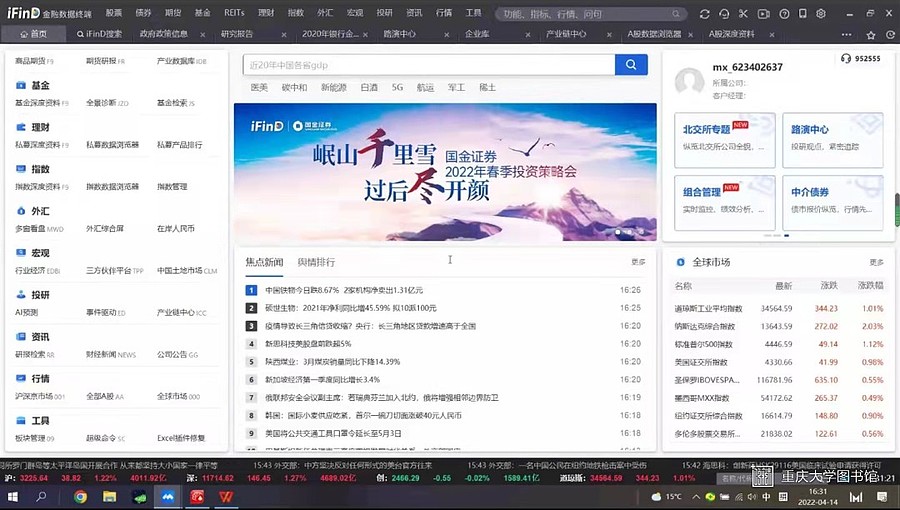The image size is (900, 510).
Task: Open the 股票 menu
Action: pyautogui.click(x=113, y=13)
